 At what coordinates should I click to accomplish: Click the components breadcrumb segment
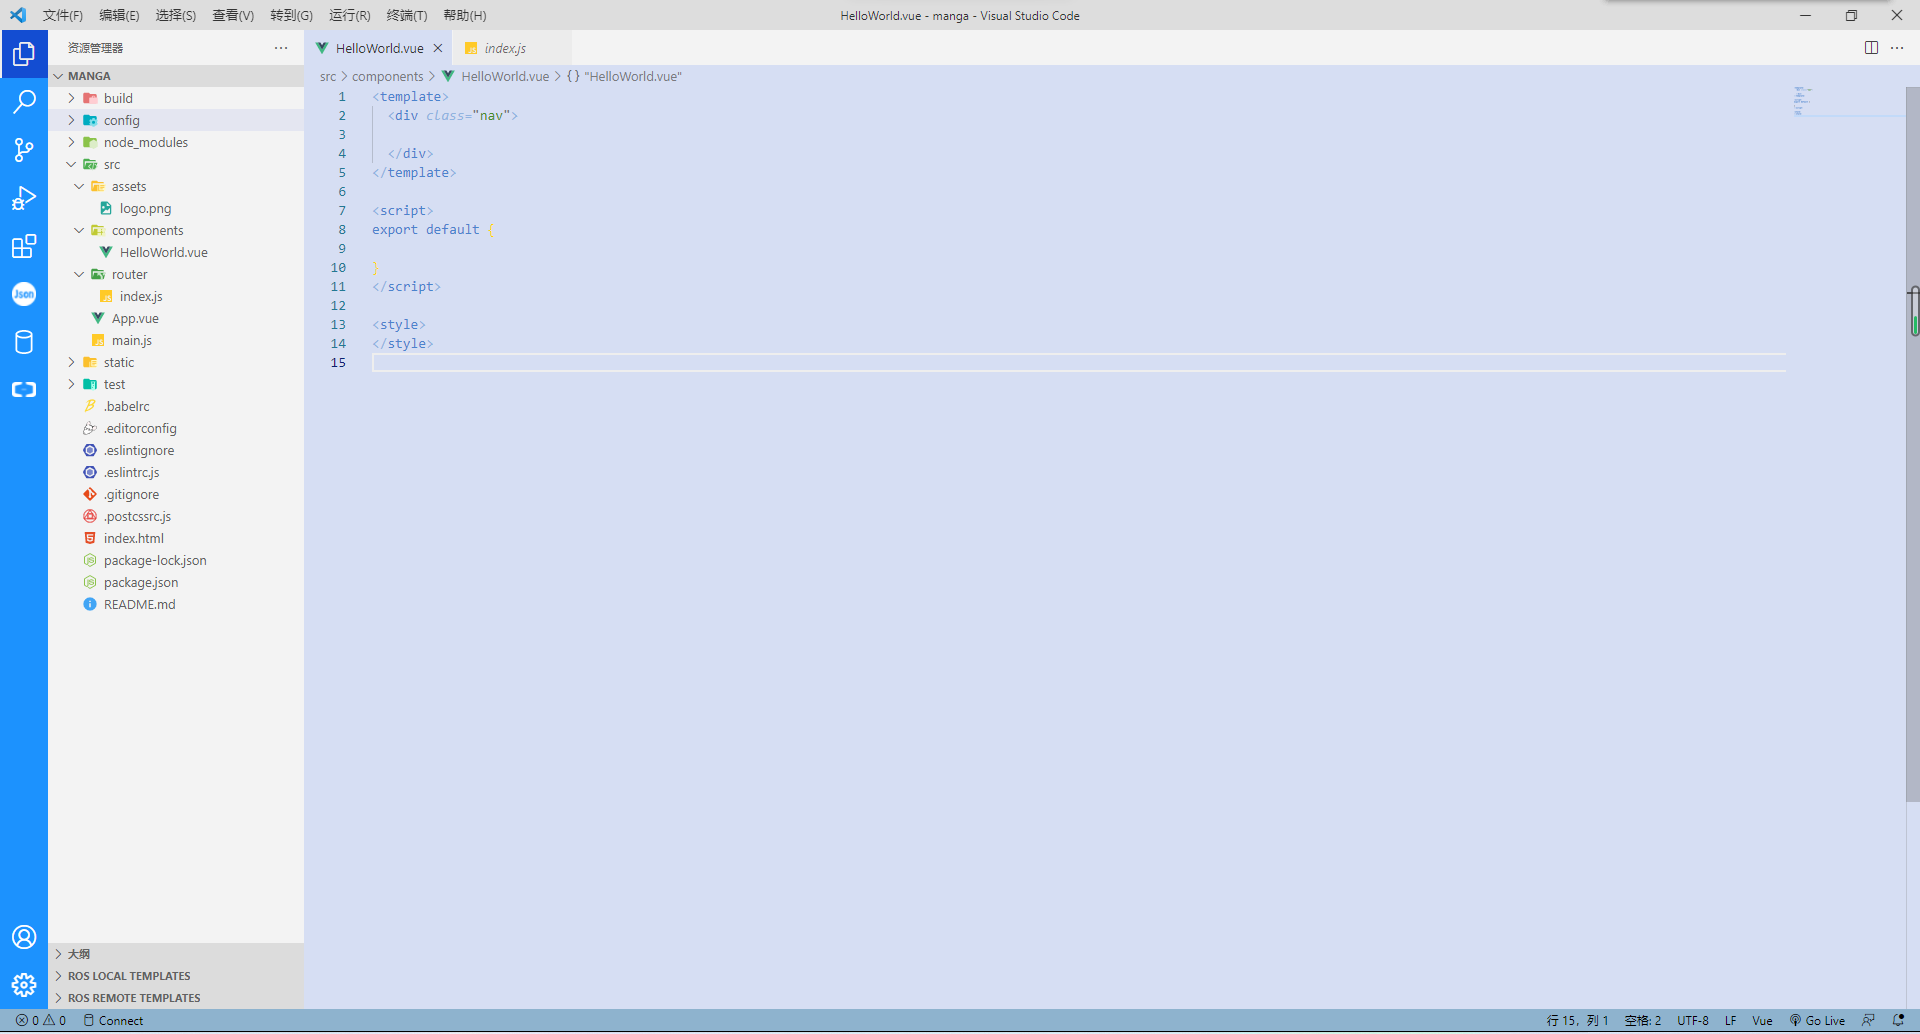pos(388,76)
